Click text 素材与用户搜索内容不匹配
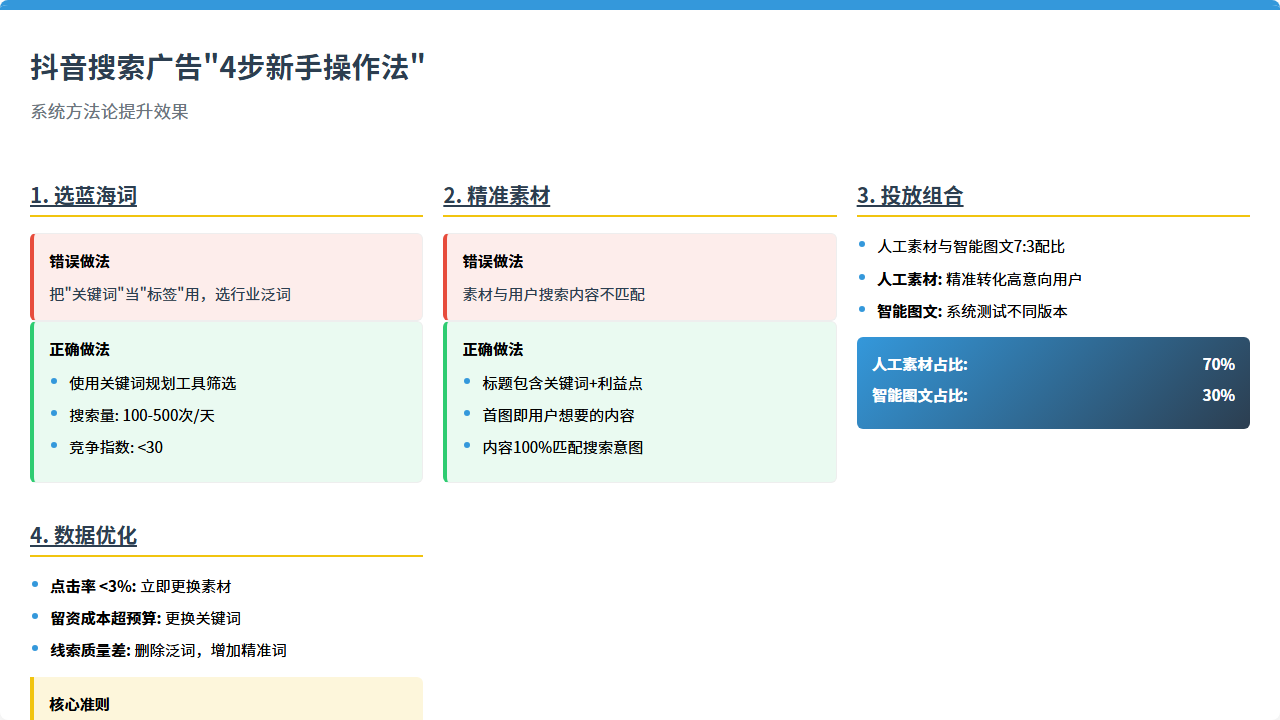The width and height of the screenshot is (1280, 720). click(554, 295)
